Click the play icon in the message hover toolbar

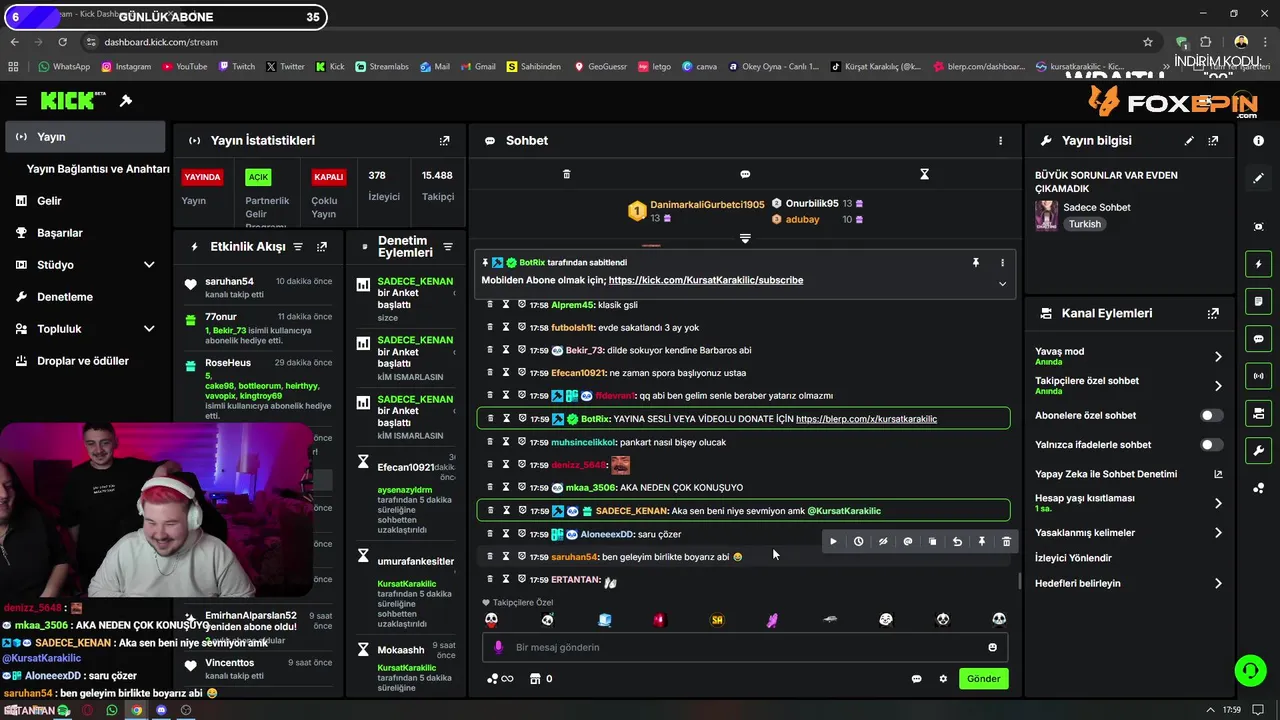click(833, 542)
